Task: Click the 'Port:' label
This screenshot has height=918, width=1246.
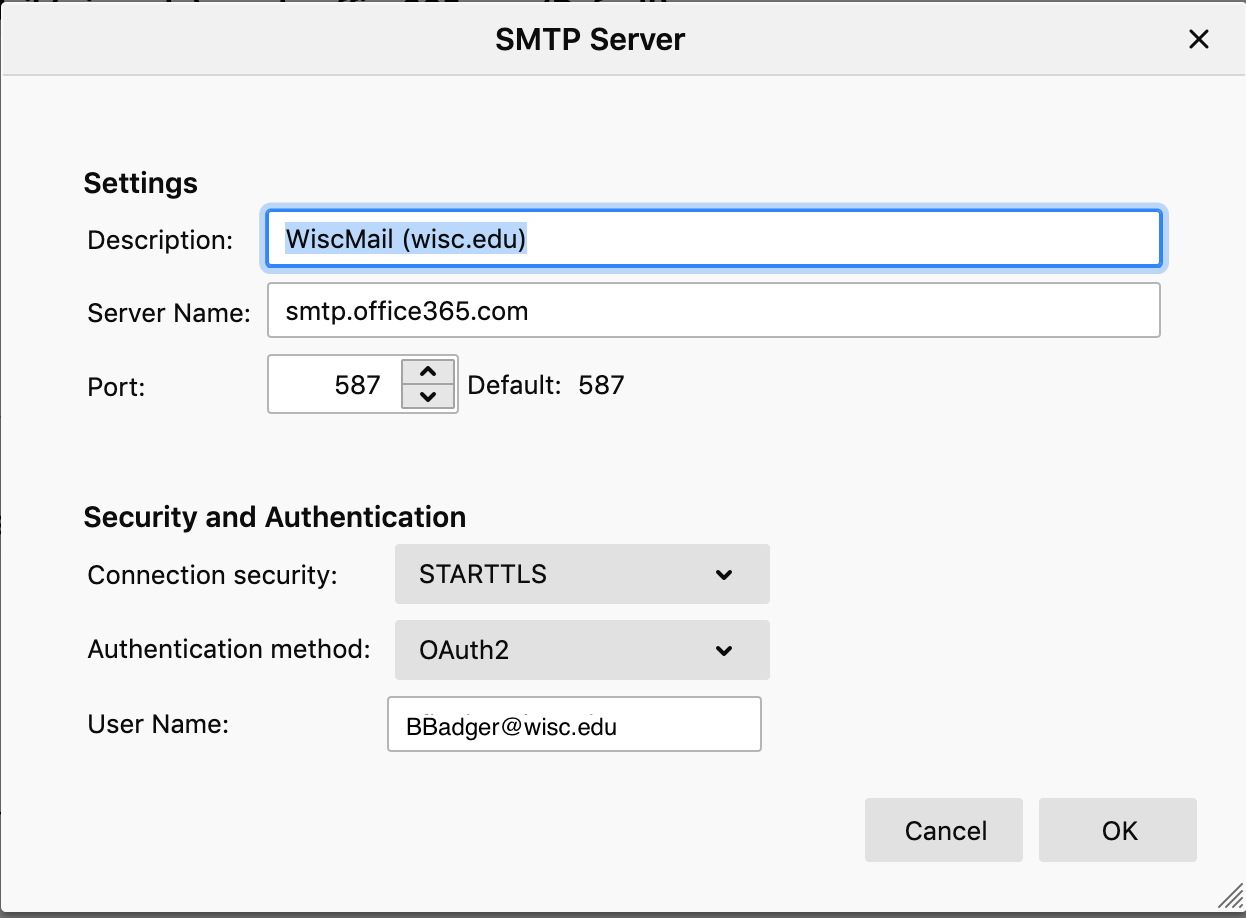Action: (117, 387)
